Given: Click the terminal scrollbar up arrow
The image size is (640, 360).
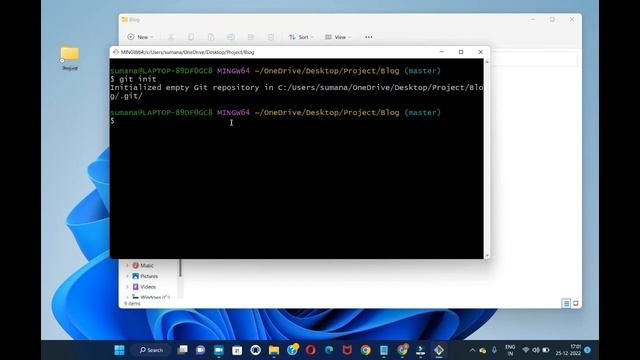Looking at the screenshot, I should [487, 62].
